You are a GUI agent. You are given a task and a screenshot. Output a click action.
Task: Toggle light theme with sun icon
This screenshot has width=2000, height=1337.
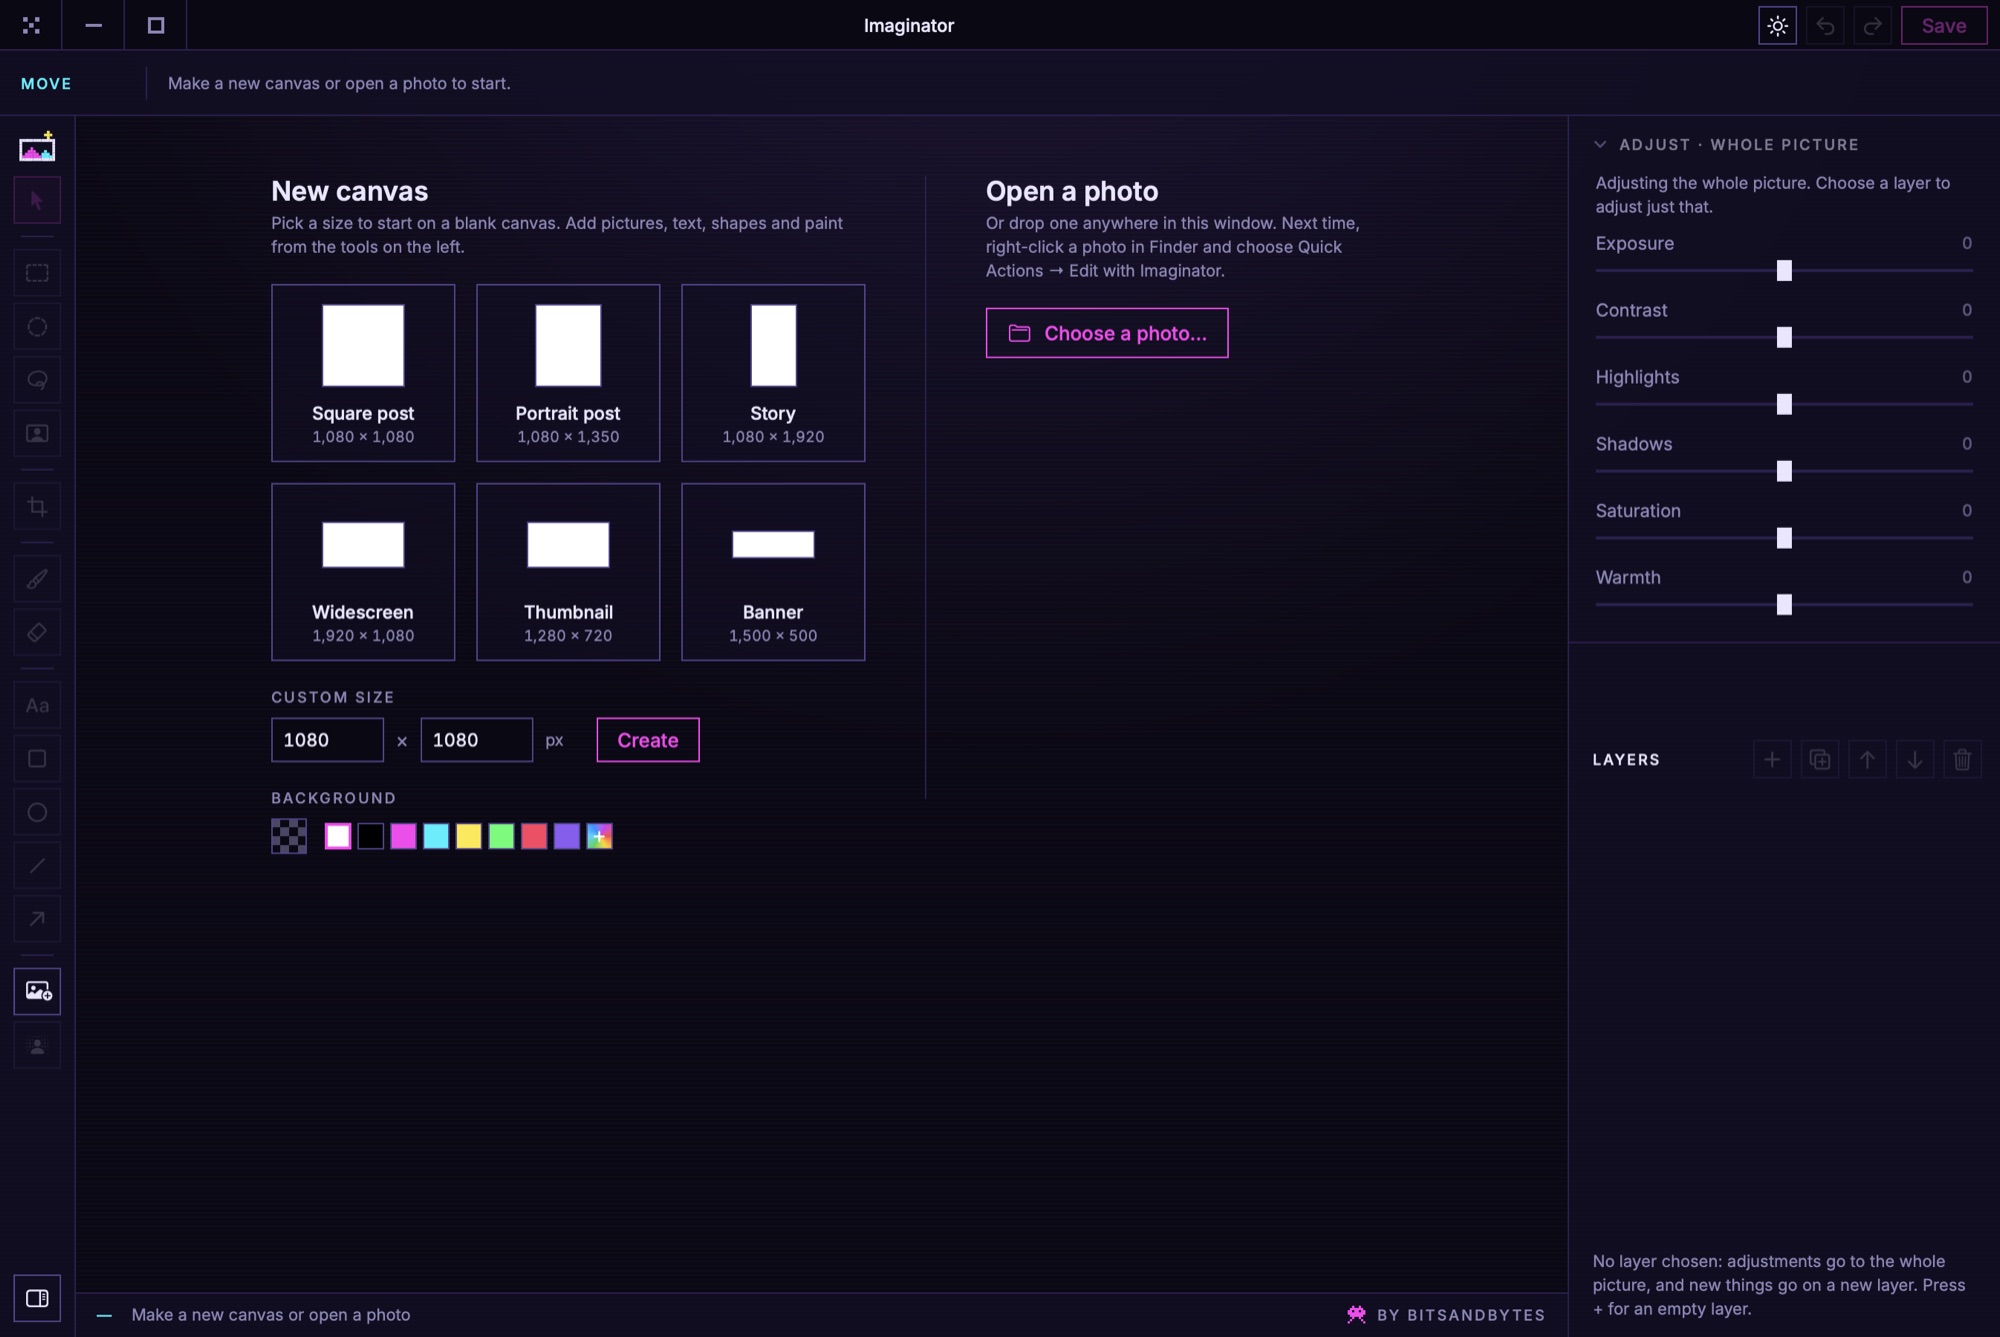1777,26
